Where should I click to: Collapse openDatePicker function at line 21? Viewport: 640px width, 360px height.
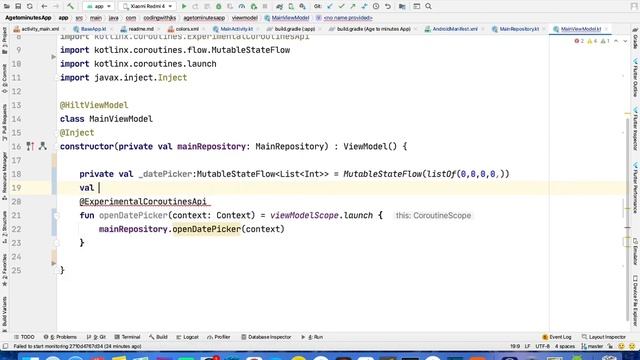57,215
